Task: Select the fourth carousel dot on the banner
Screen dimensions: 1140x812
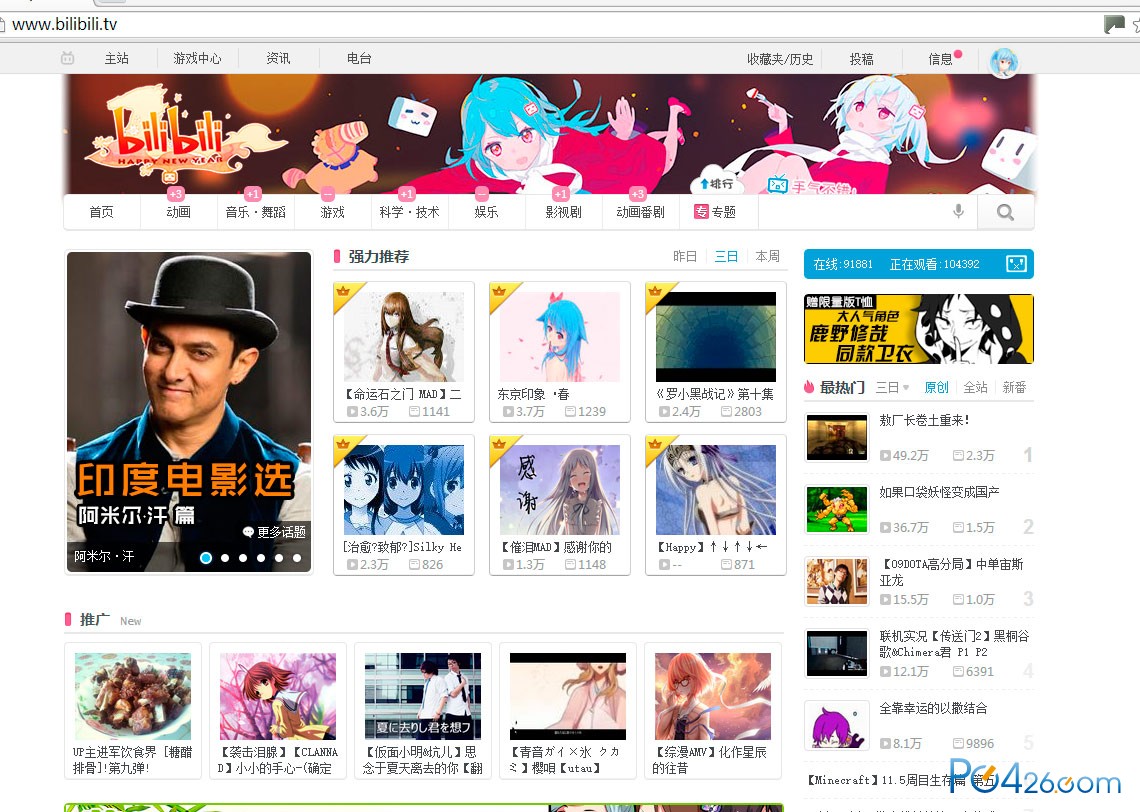Action: click(261, 558)
